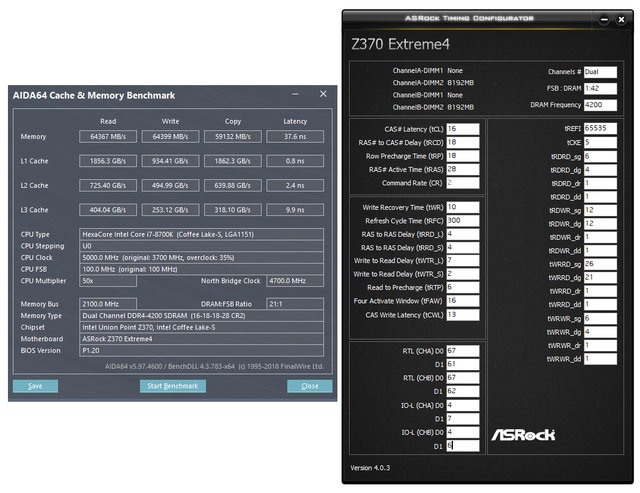Click DRAM:FSB Ratio 21:1 field

tap(295, 304)
